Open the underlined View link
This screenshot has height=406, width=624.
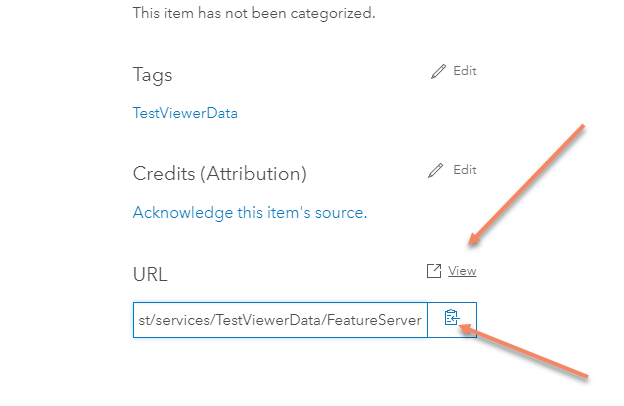[x=462, y=271]
